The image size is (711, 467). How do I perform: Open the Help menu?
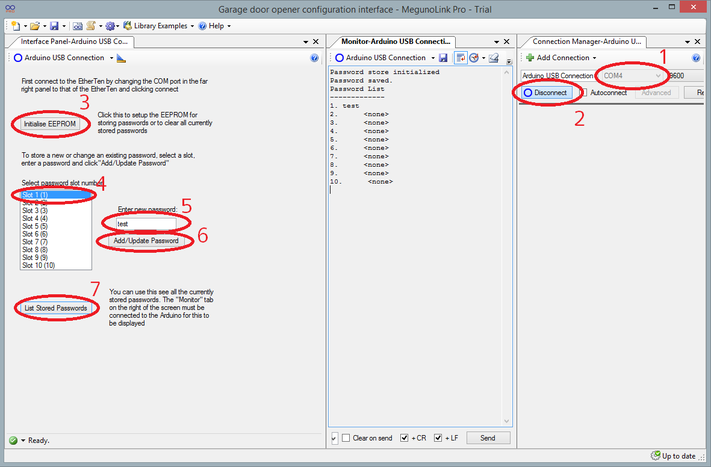215,26
